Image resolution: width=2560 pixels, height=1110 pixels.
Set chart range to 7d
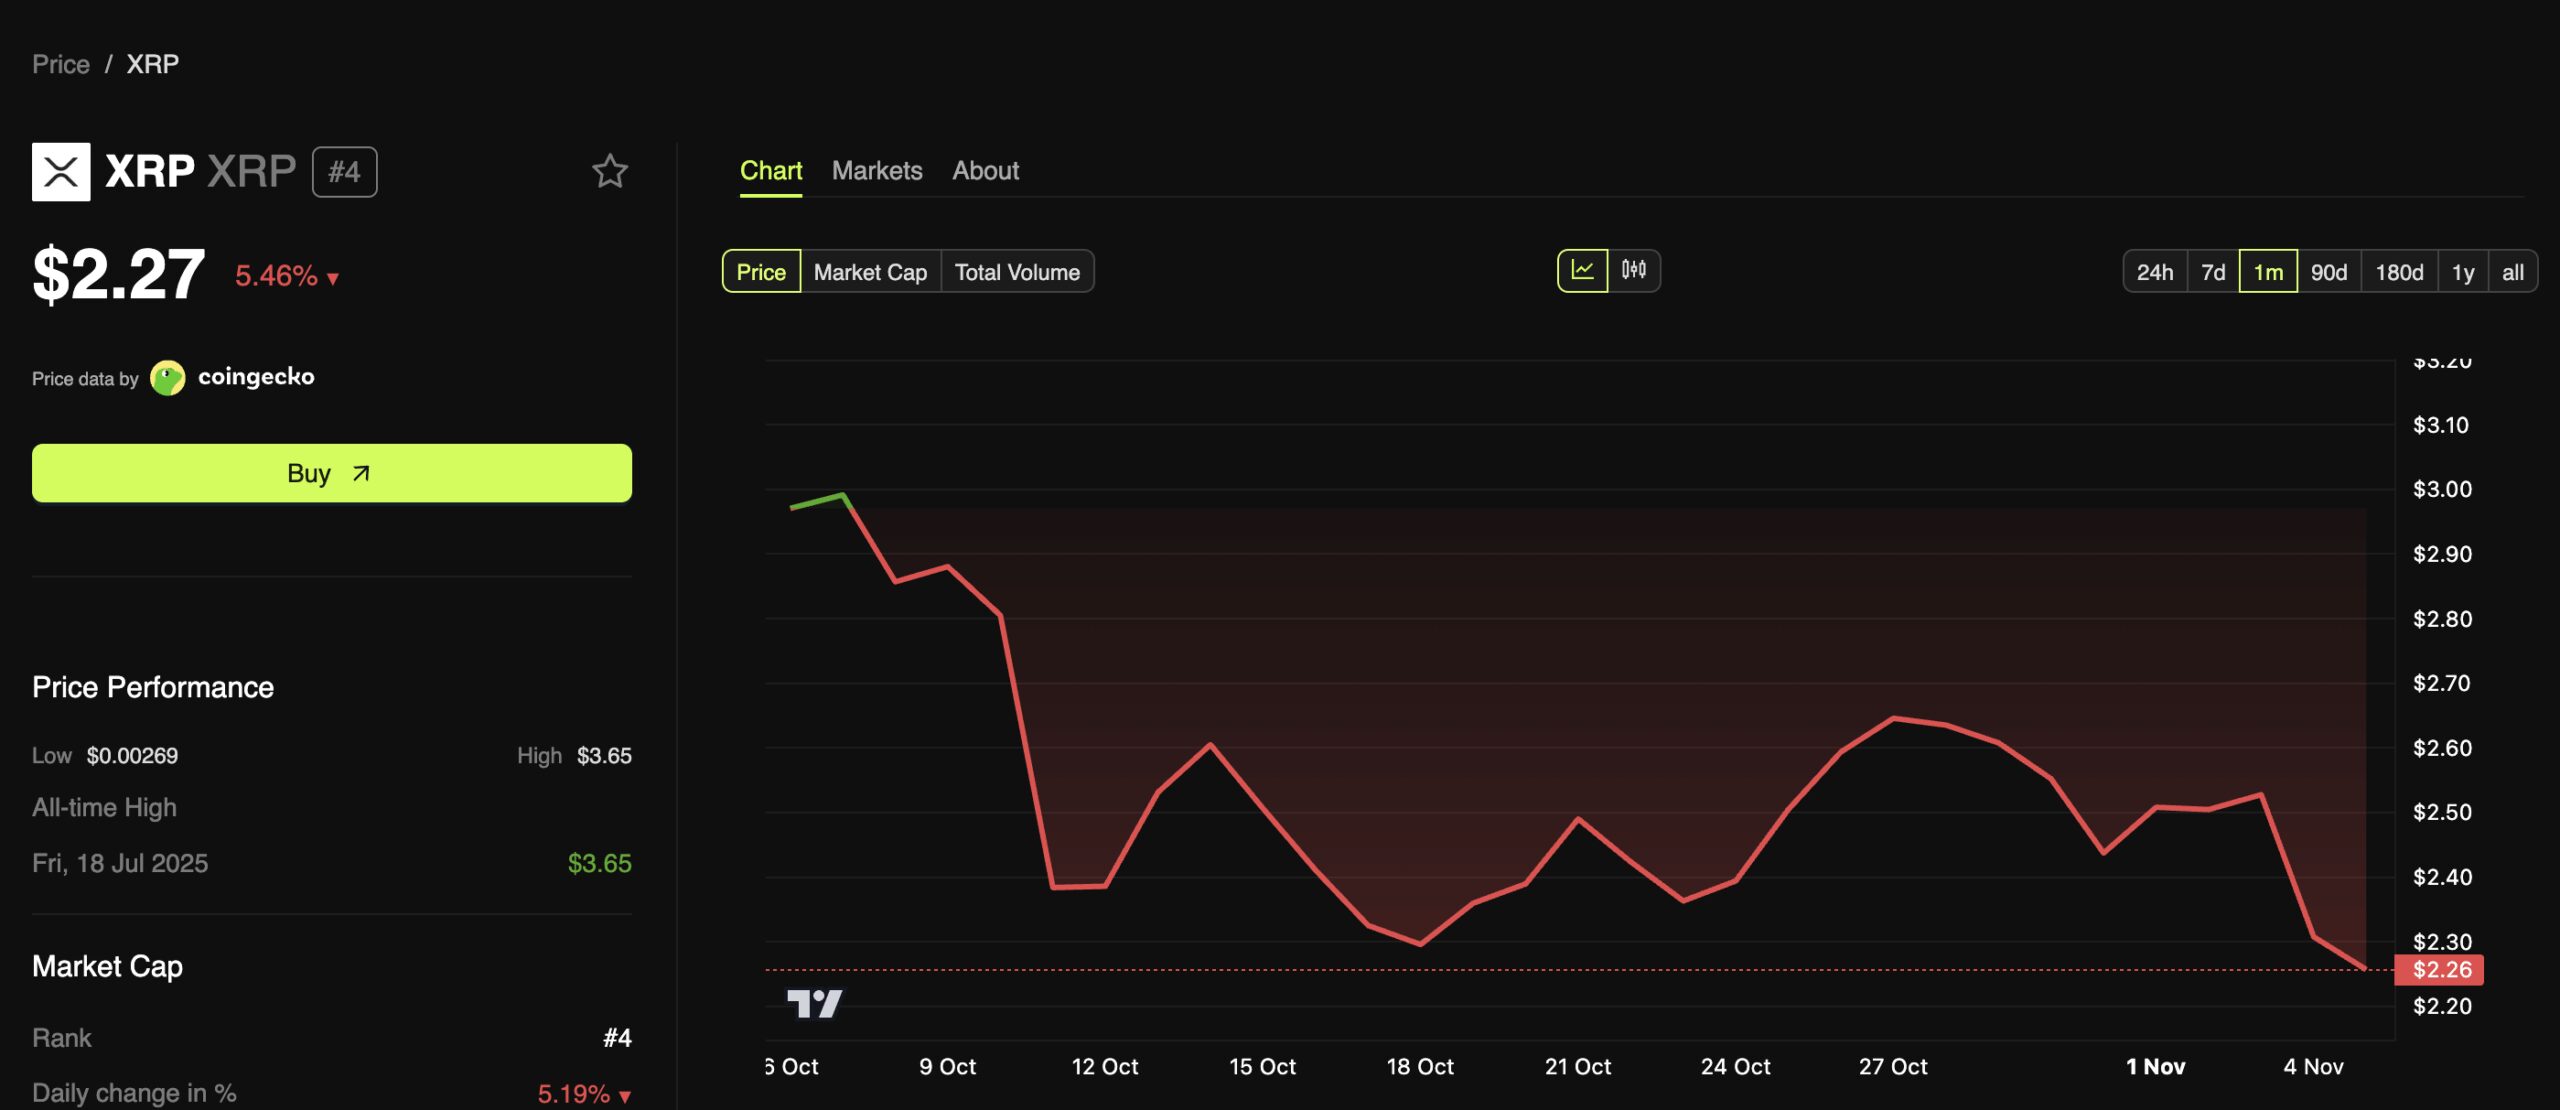(2212, 272)
